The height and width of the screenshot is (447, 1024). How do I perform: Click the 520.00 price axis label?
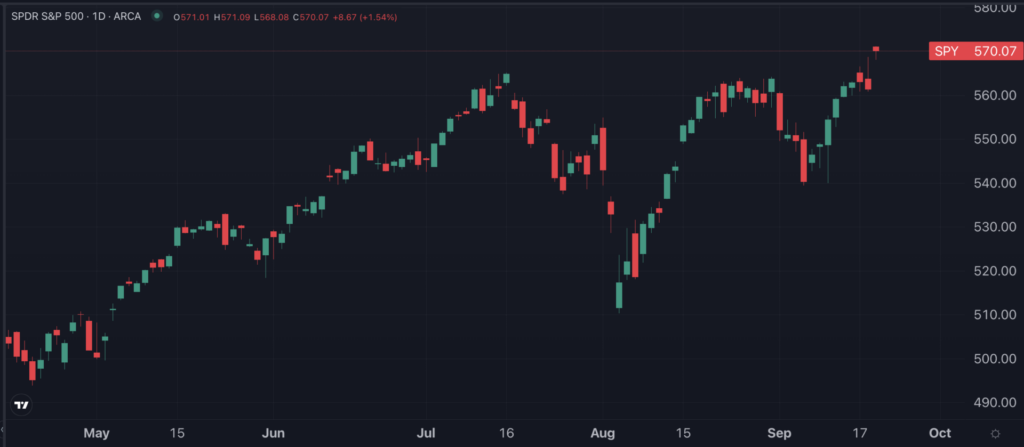click(x=995, y=271)
